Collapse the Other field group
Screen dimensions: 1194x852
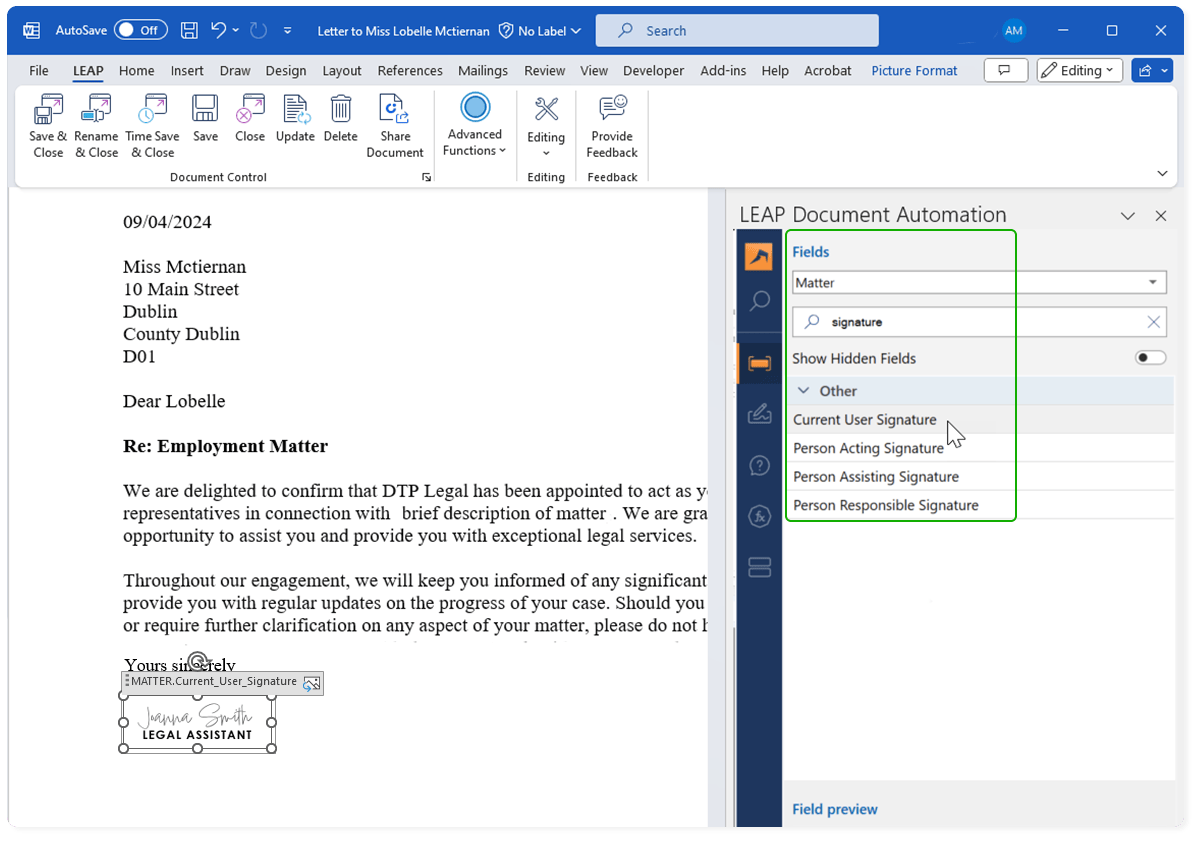[803, 391]
